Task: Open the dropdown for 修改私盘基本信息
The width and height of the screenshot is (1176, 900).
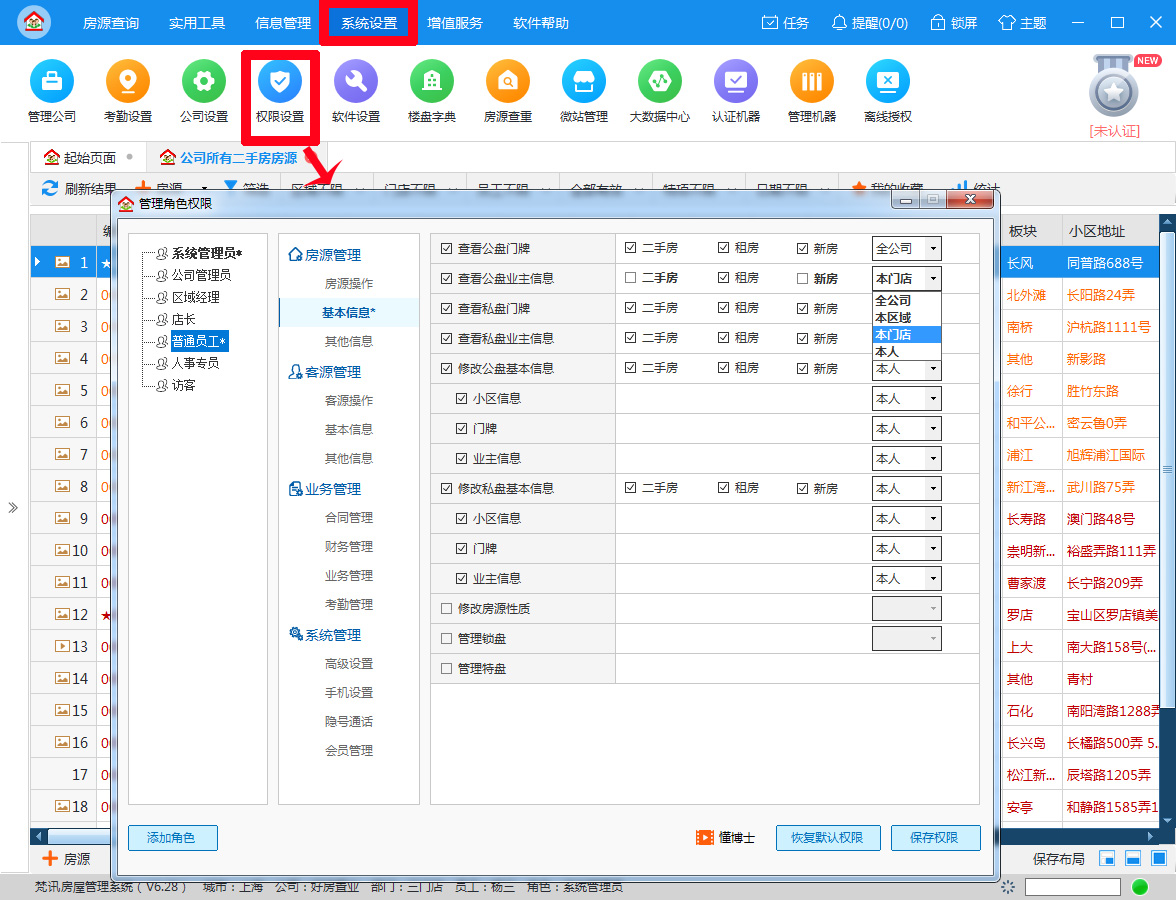Action: coord(906,488)
